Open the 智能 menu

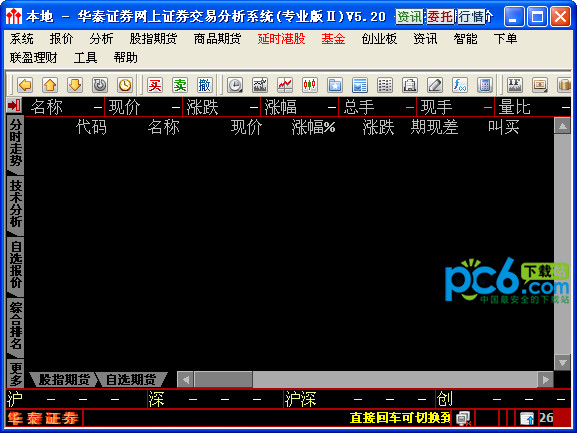pos(465,39)
